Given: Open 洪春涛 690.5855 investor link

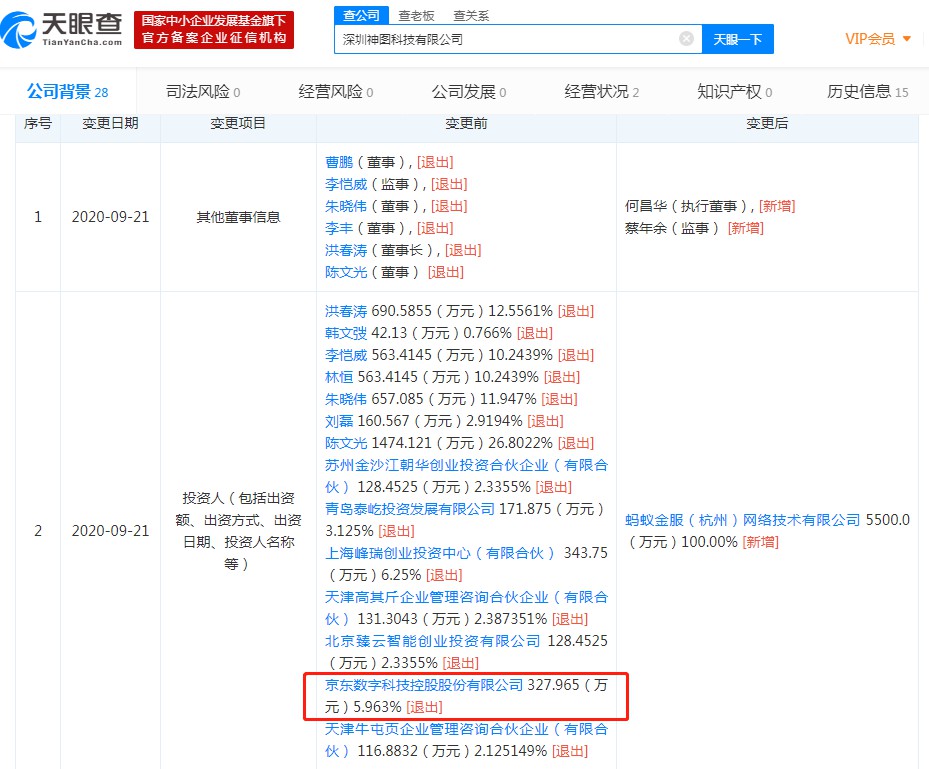Looking at the screenshot, I should tap(346, 311).
